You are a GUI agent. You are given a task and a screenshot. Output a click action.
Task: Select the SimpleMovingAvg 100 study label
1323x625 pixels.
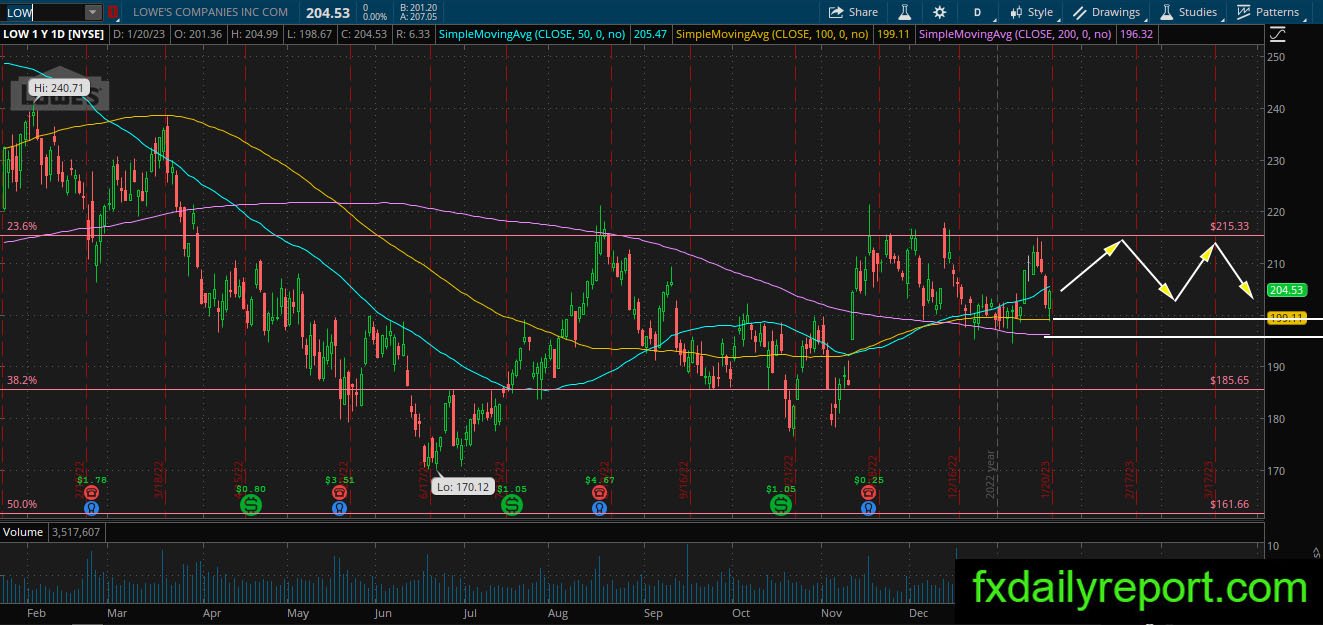coord(774,34)
